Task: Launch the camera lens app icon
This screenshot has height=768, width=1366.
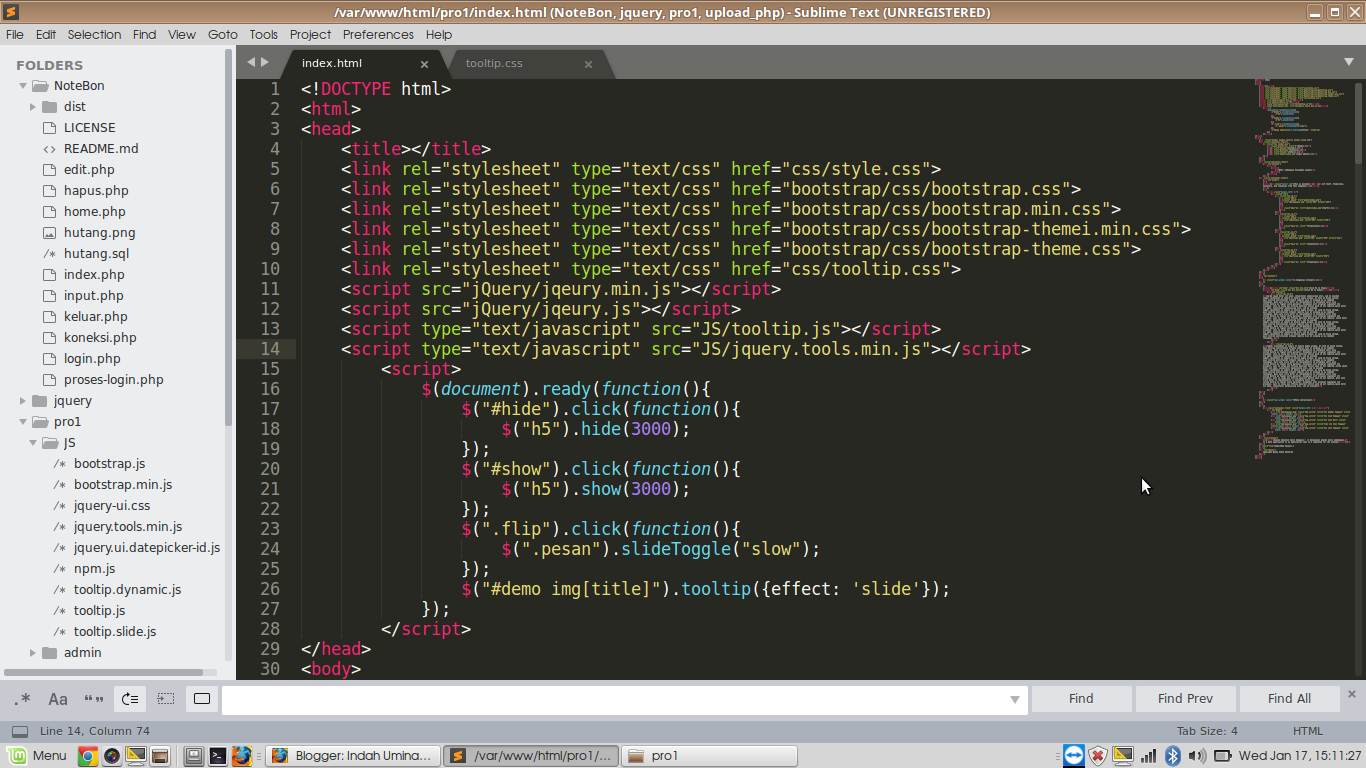Action: click(x=112, y=756)
